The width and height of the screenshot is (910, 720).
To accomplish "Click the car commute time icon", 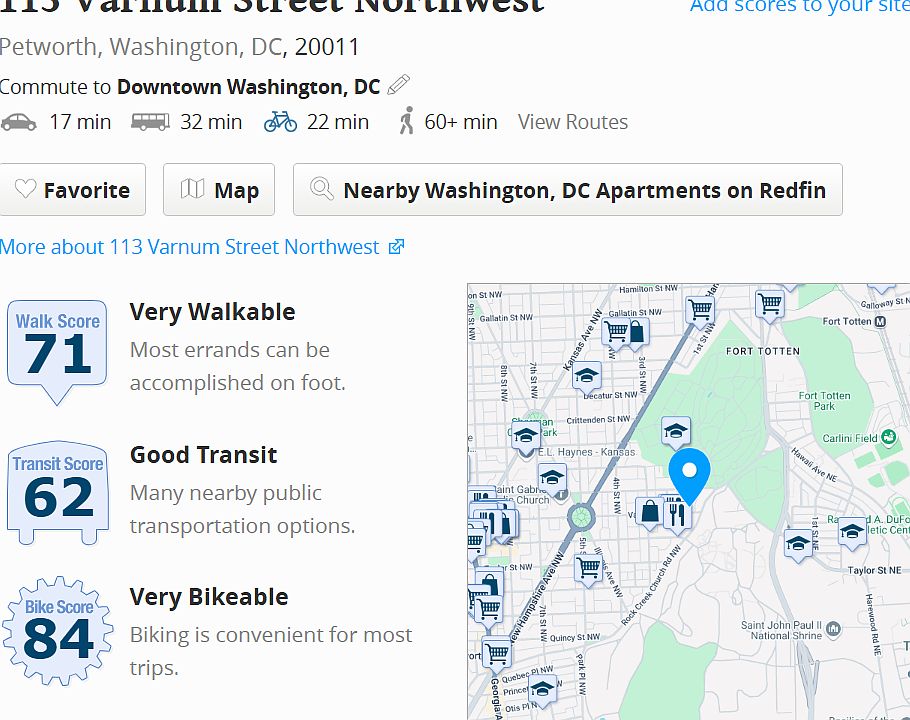I will (19, 122).
